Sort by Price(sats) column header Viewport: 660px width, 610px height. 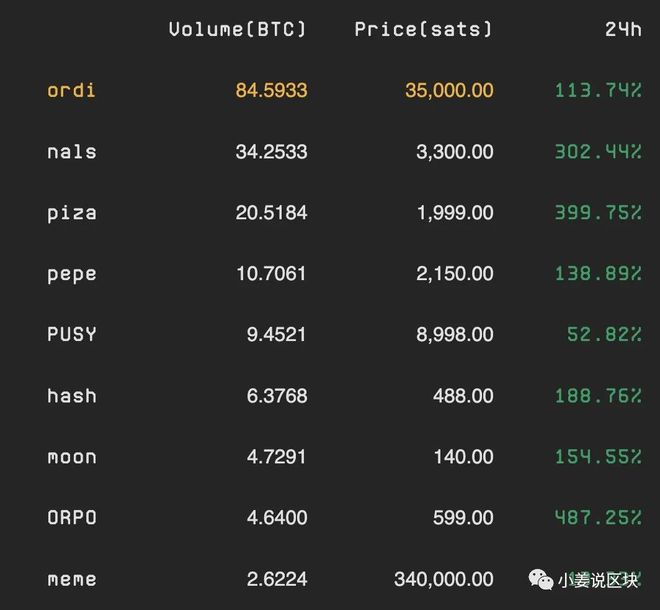(x=423, y=29)
